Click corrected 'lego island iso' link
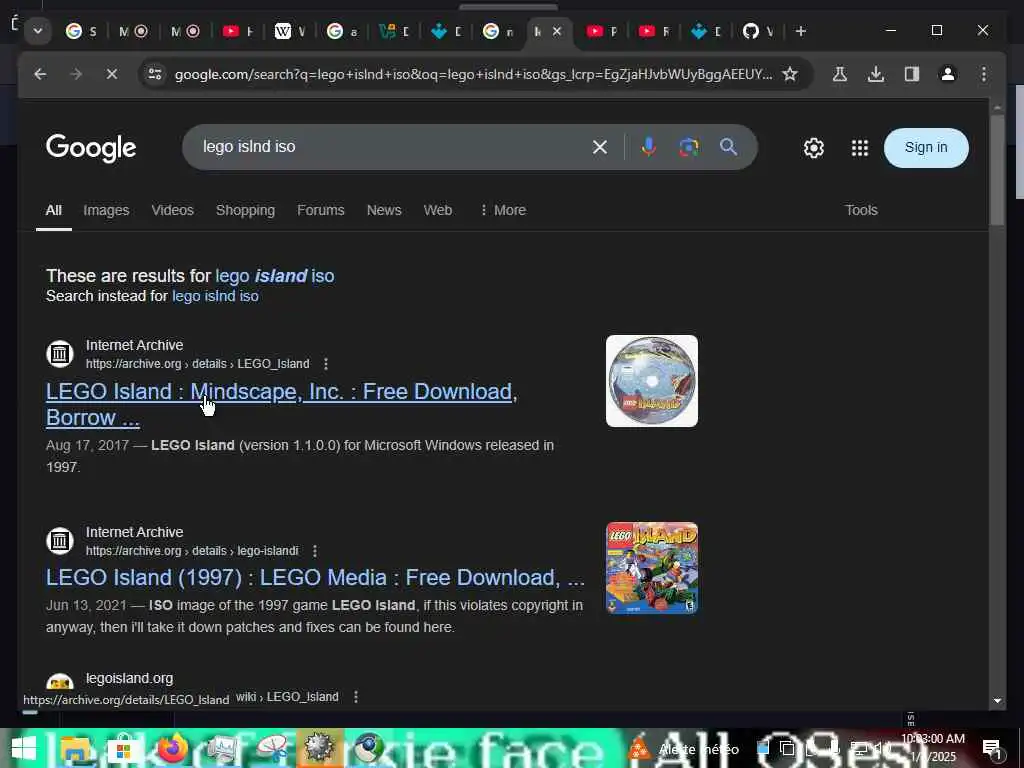The image size is (1024, 768). coord(274,276)
